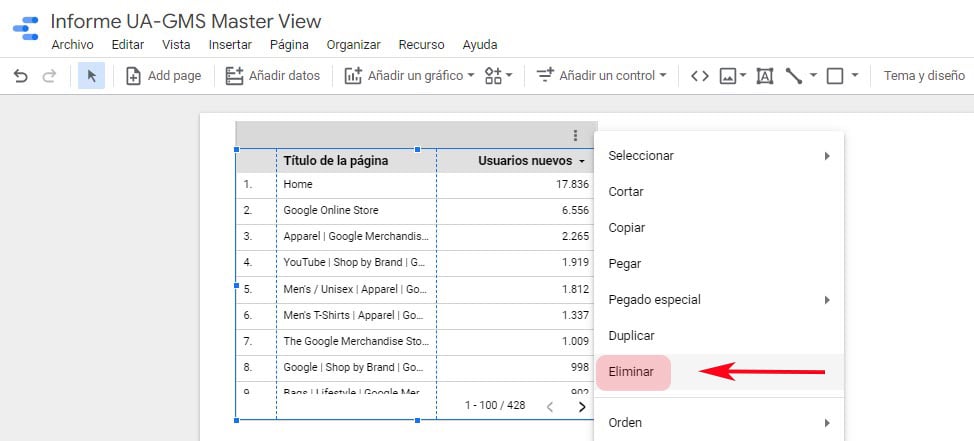Viewport: 974px width, 441px height.
Task: Open Añadir un gráfico dropdown
Action: pyautogui.click(x=409, y=76)
